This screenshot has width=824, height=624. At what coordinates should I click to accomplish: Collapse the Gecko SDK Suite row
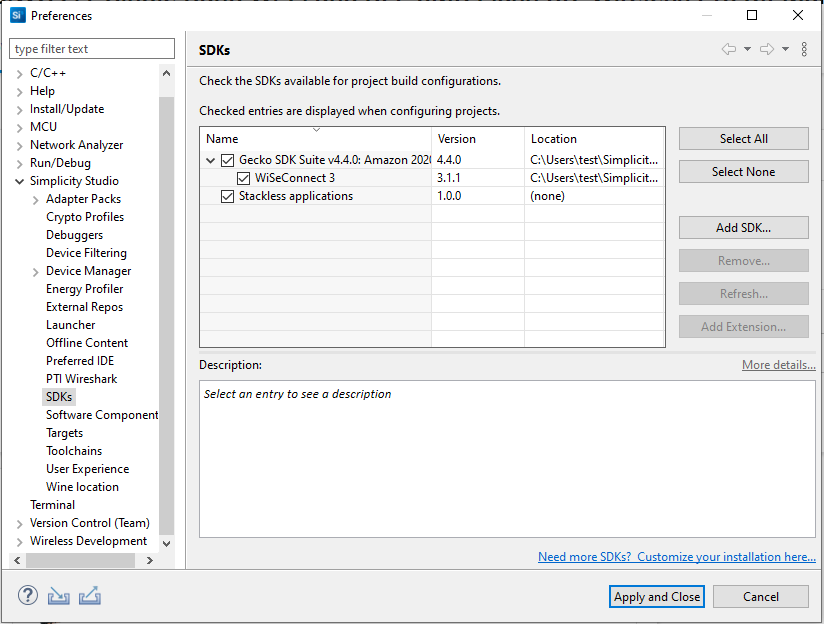click(210, 160)
